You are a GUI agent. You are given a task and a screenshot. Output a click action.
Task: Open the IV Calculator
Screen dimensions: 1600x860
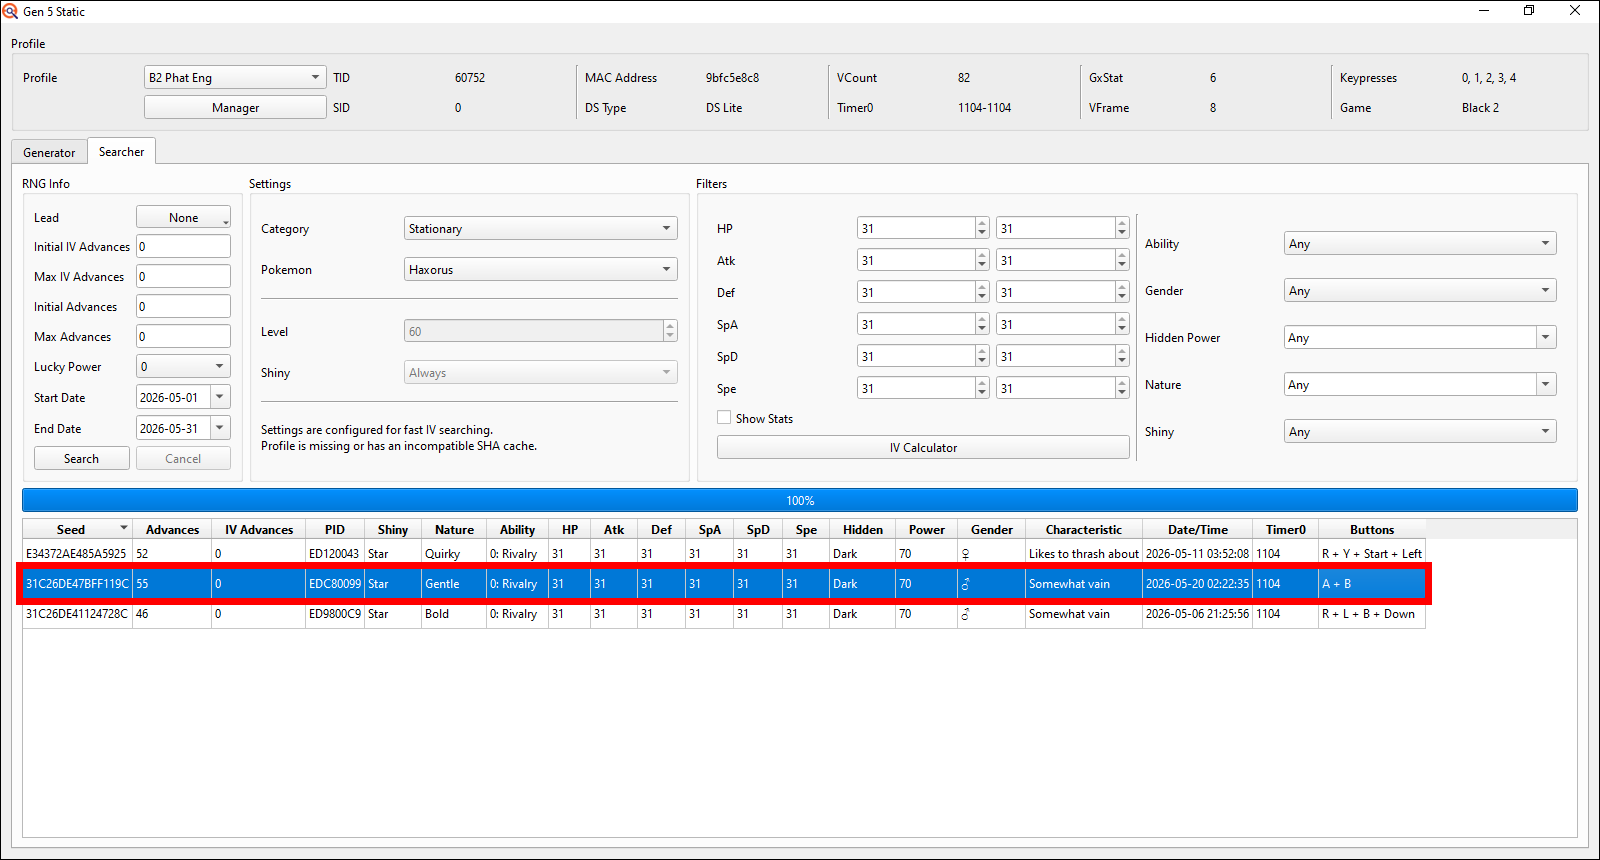(923, 447)
